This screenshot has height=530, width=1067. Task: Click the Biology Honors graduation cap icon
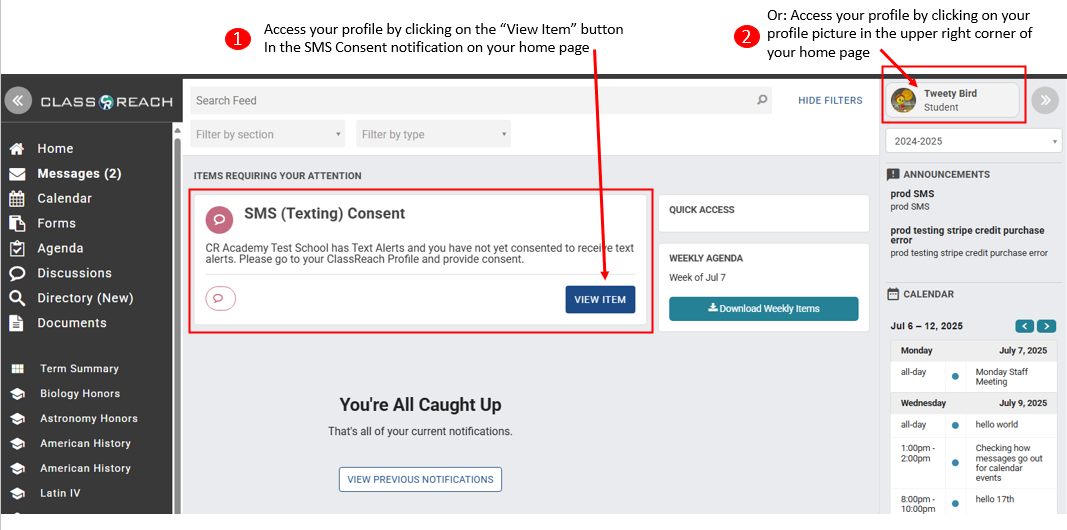pos(18,394)
